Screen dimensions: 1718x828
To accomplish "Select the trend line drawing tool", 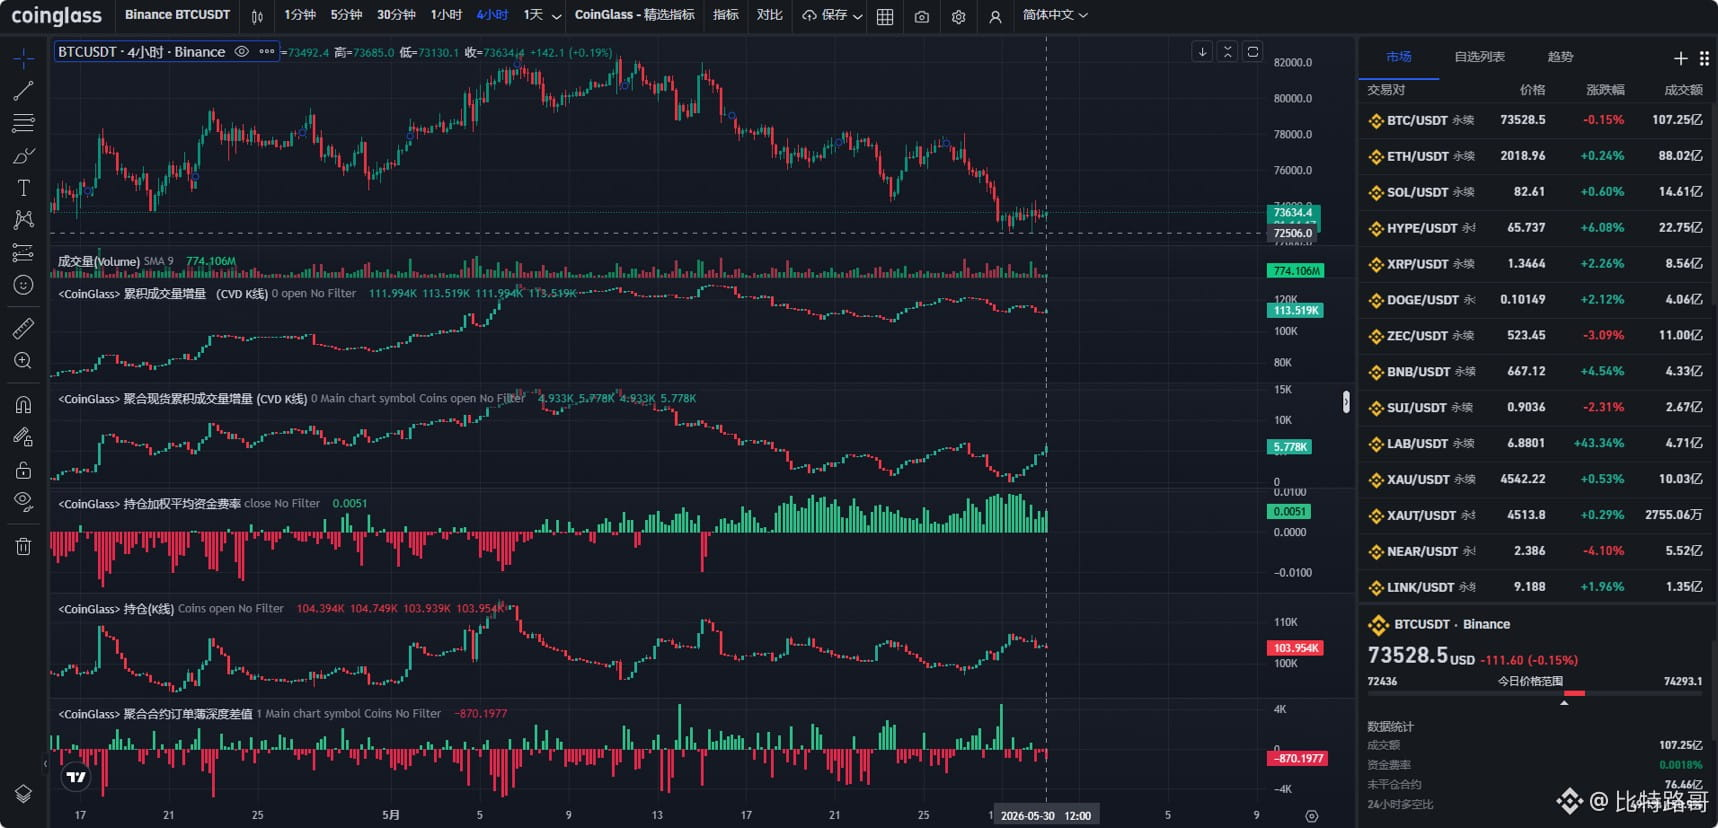I will [x=23, y=91].
